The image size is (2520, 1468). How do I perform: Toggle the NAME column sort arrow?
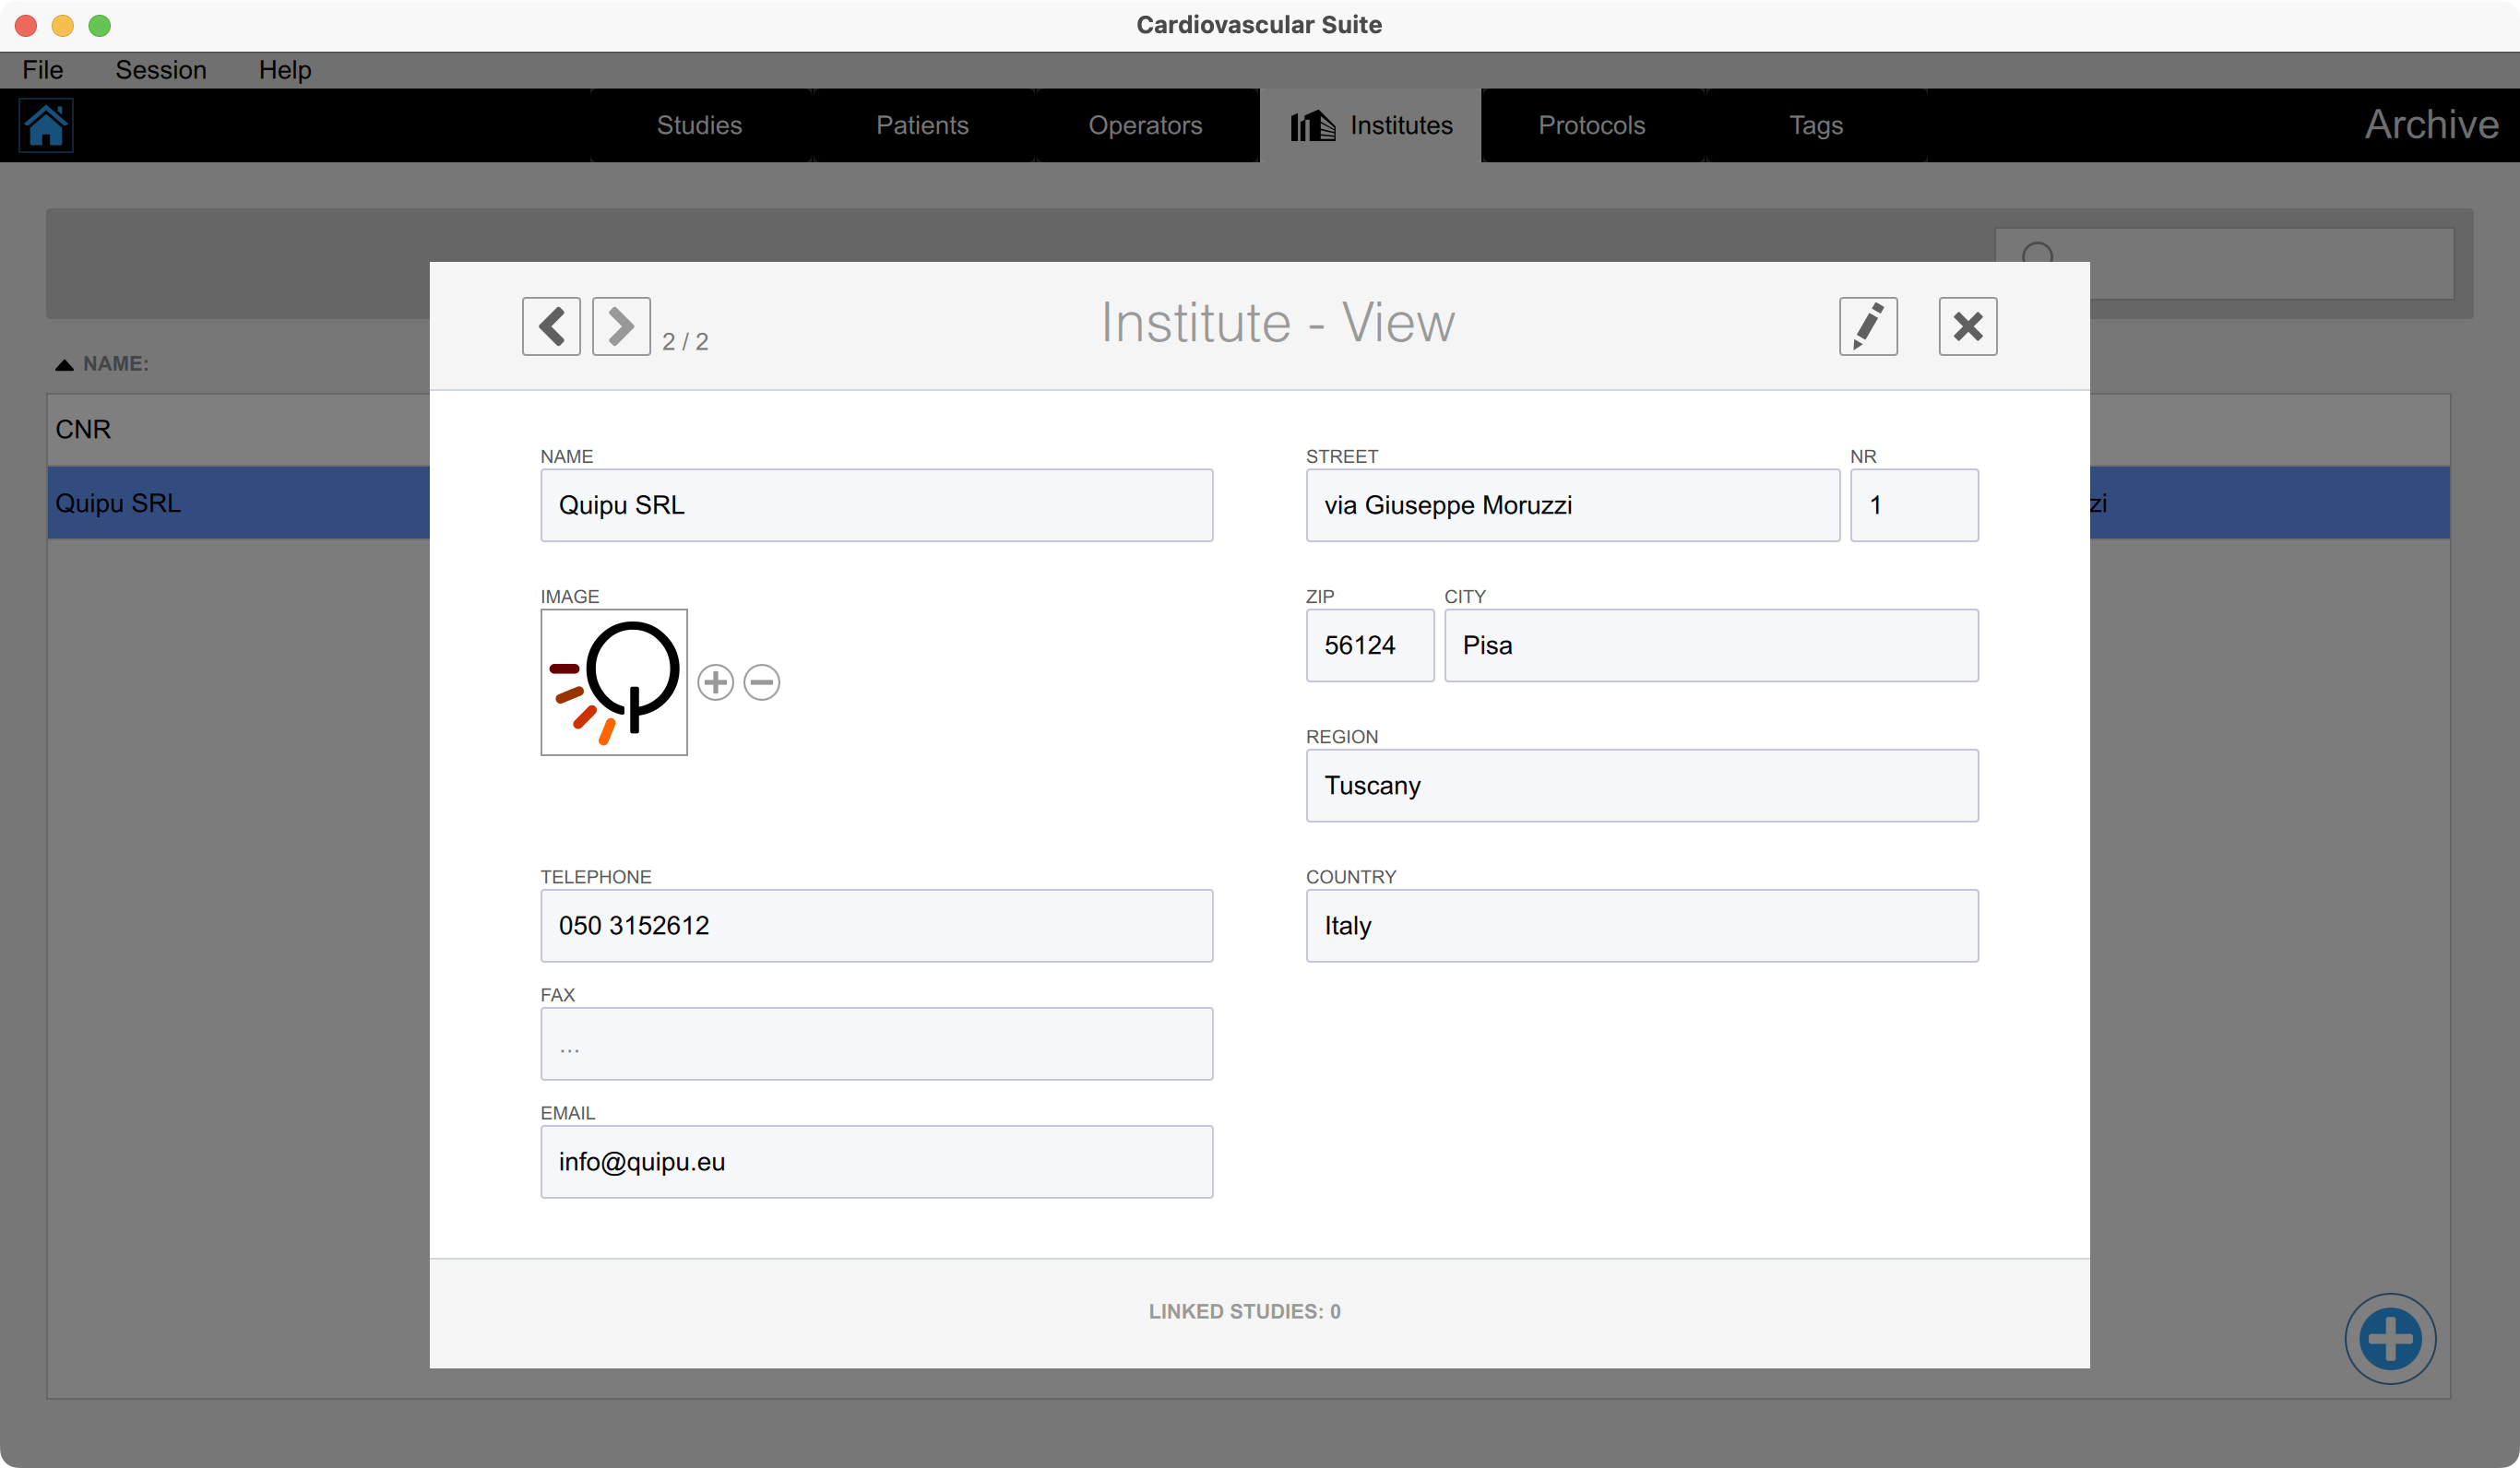(64, 364)
